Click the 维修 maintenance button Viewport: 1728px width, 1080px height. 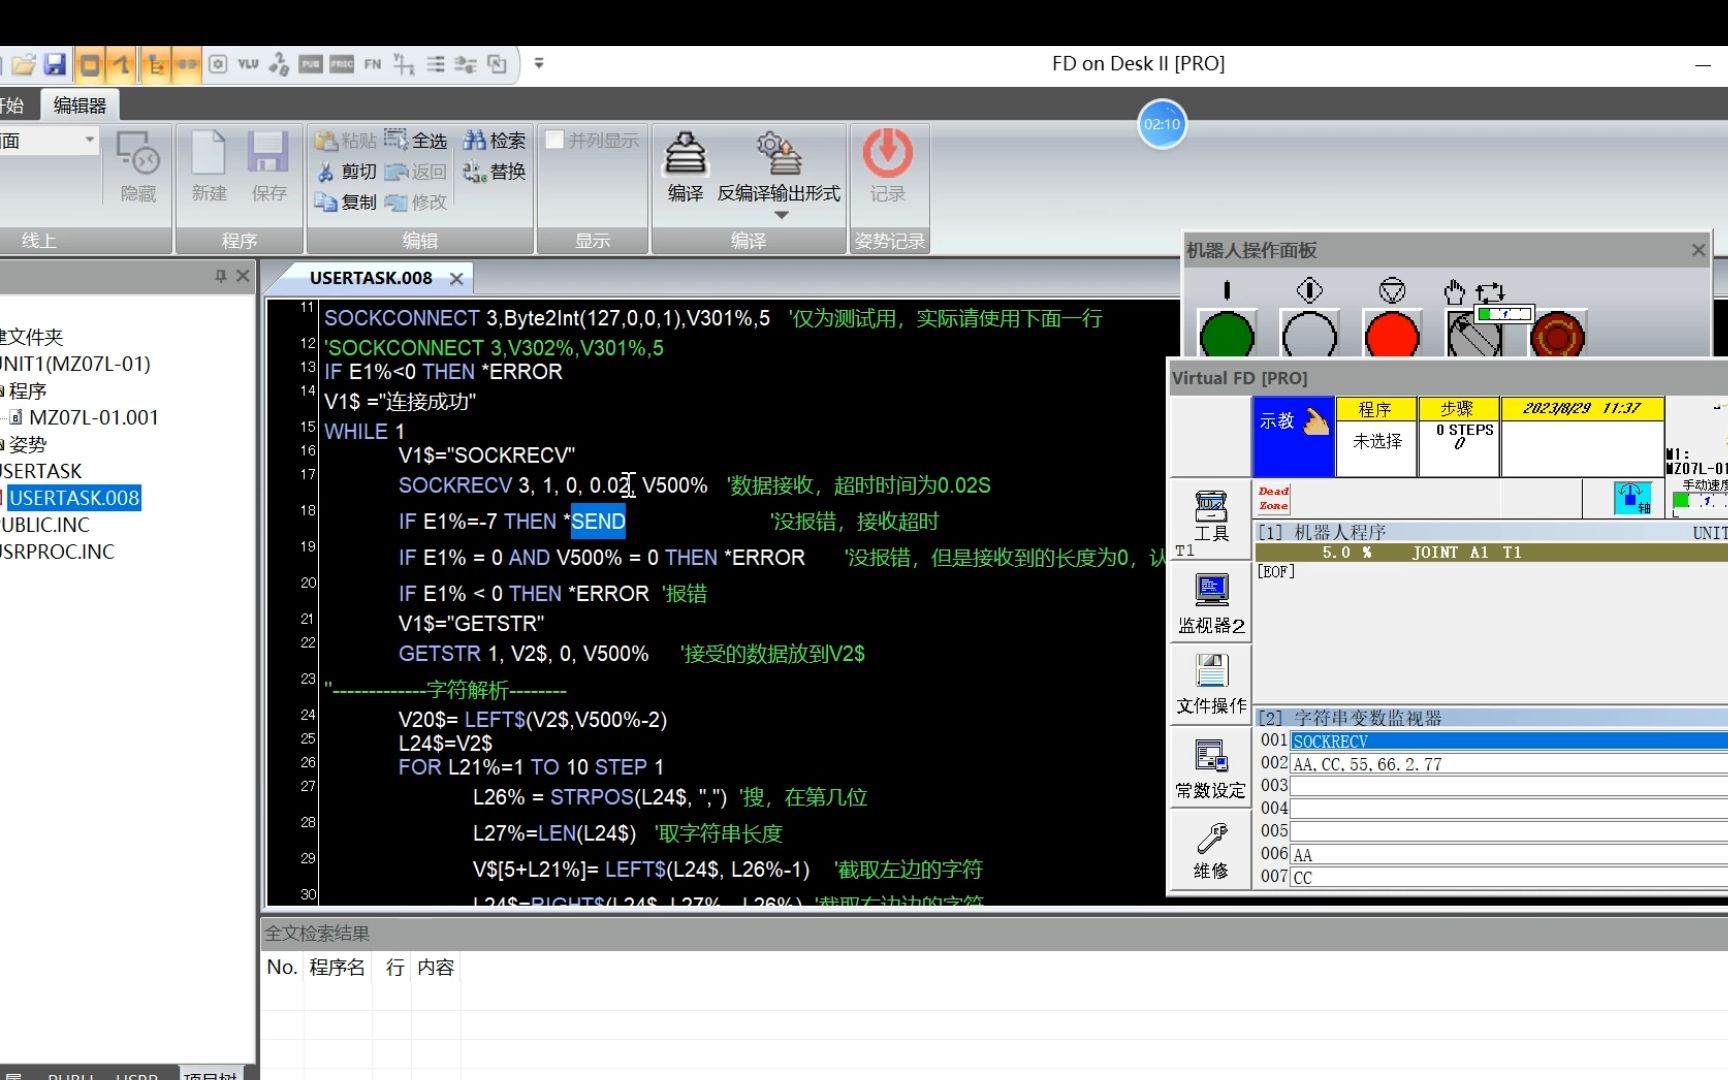tap(1211, 851)
